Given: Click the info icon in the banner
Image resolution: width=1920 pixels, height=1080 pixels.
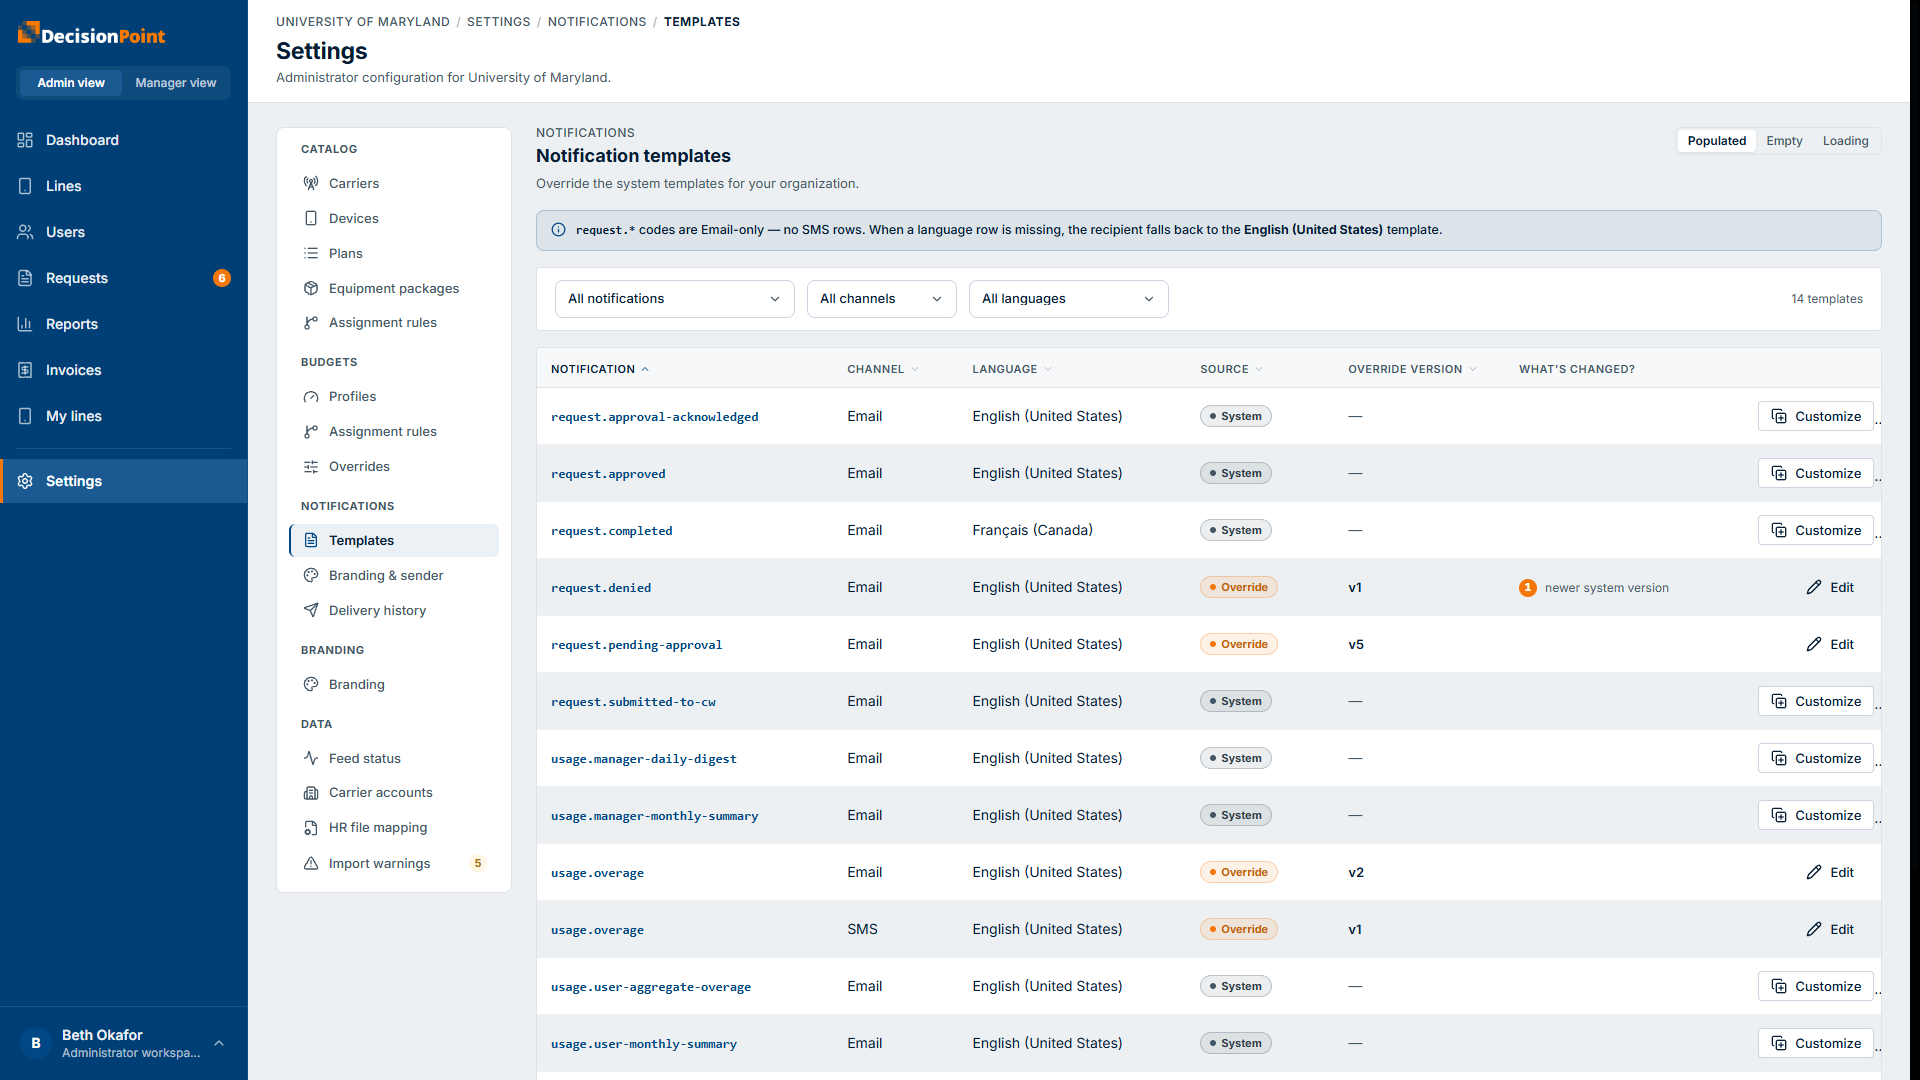Looking at the screenshot, I should point(559,230).
